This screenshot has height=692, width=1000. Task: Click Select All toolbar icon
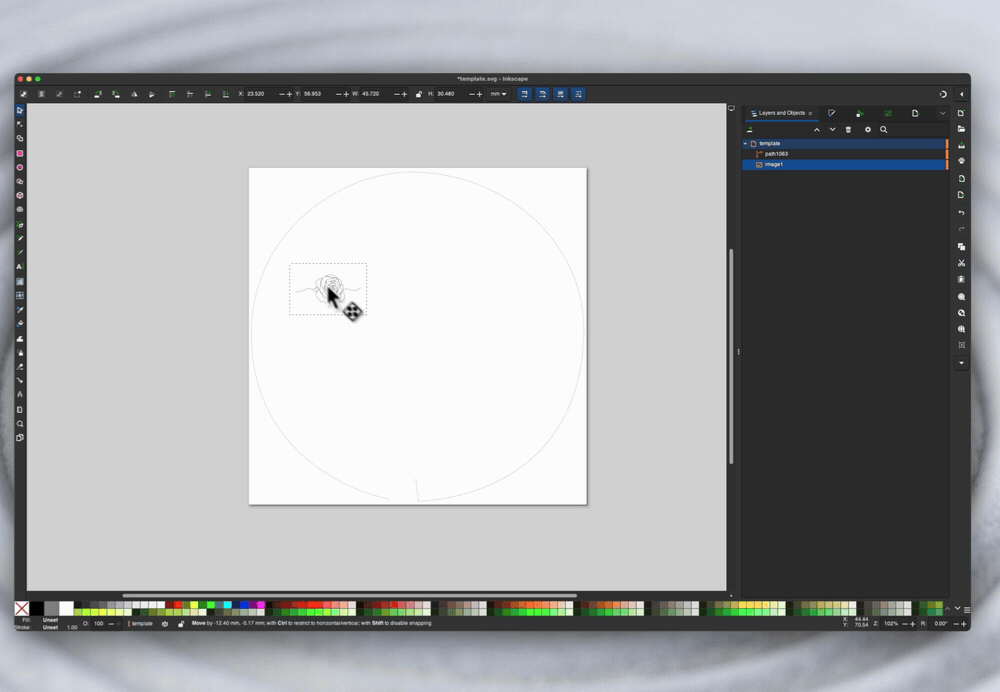[24, 94]
